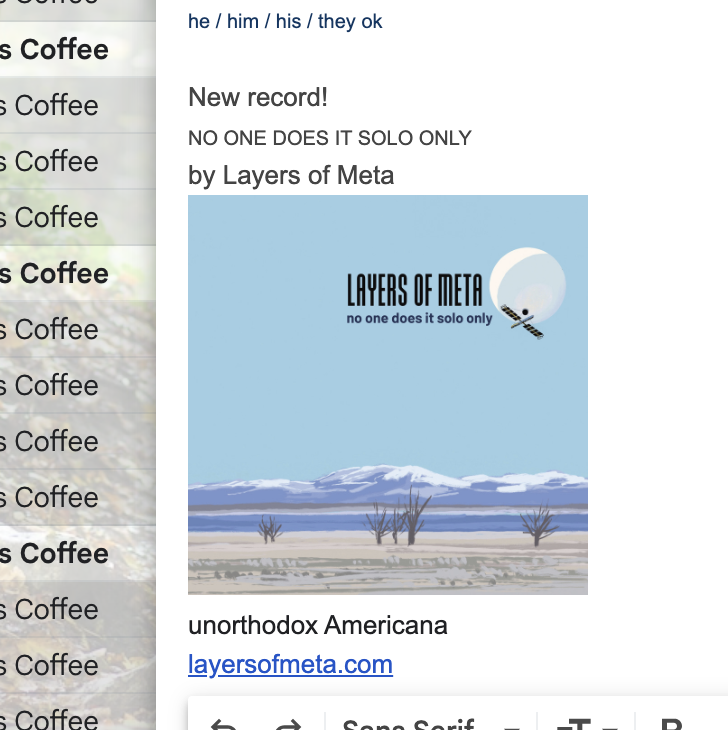Image resolution: width=728 pixels, height=730 pixels.
Task: Open Coffee email just below lowest bold one
Action: pyautogui.click(x=78, y=609)
